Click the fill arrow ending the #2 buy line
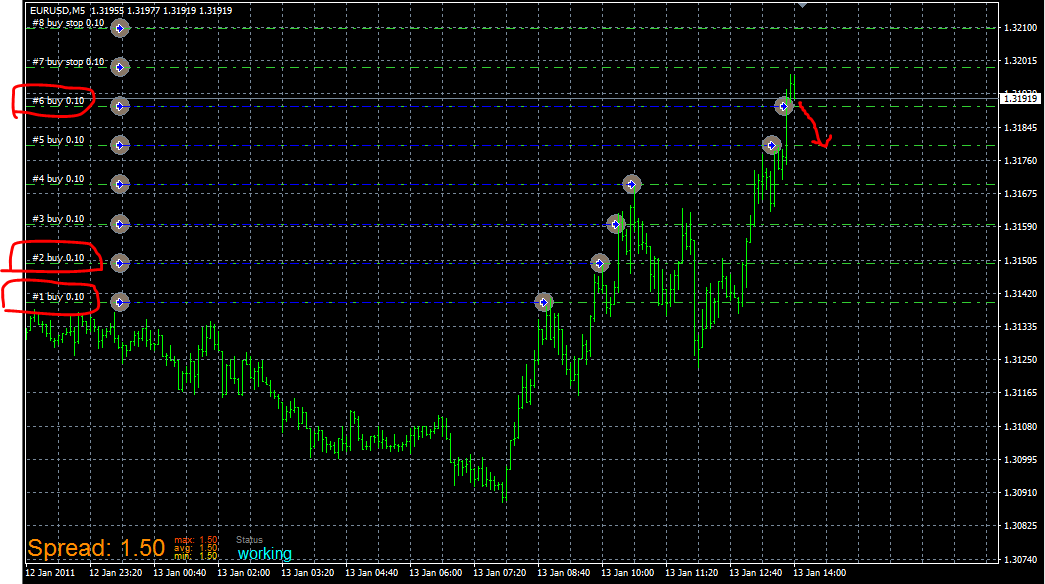The height and width of the screenshot is (584, 1045). pos(600,263)
